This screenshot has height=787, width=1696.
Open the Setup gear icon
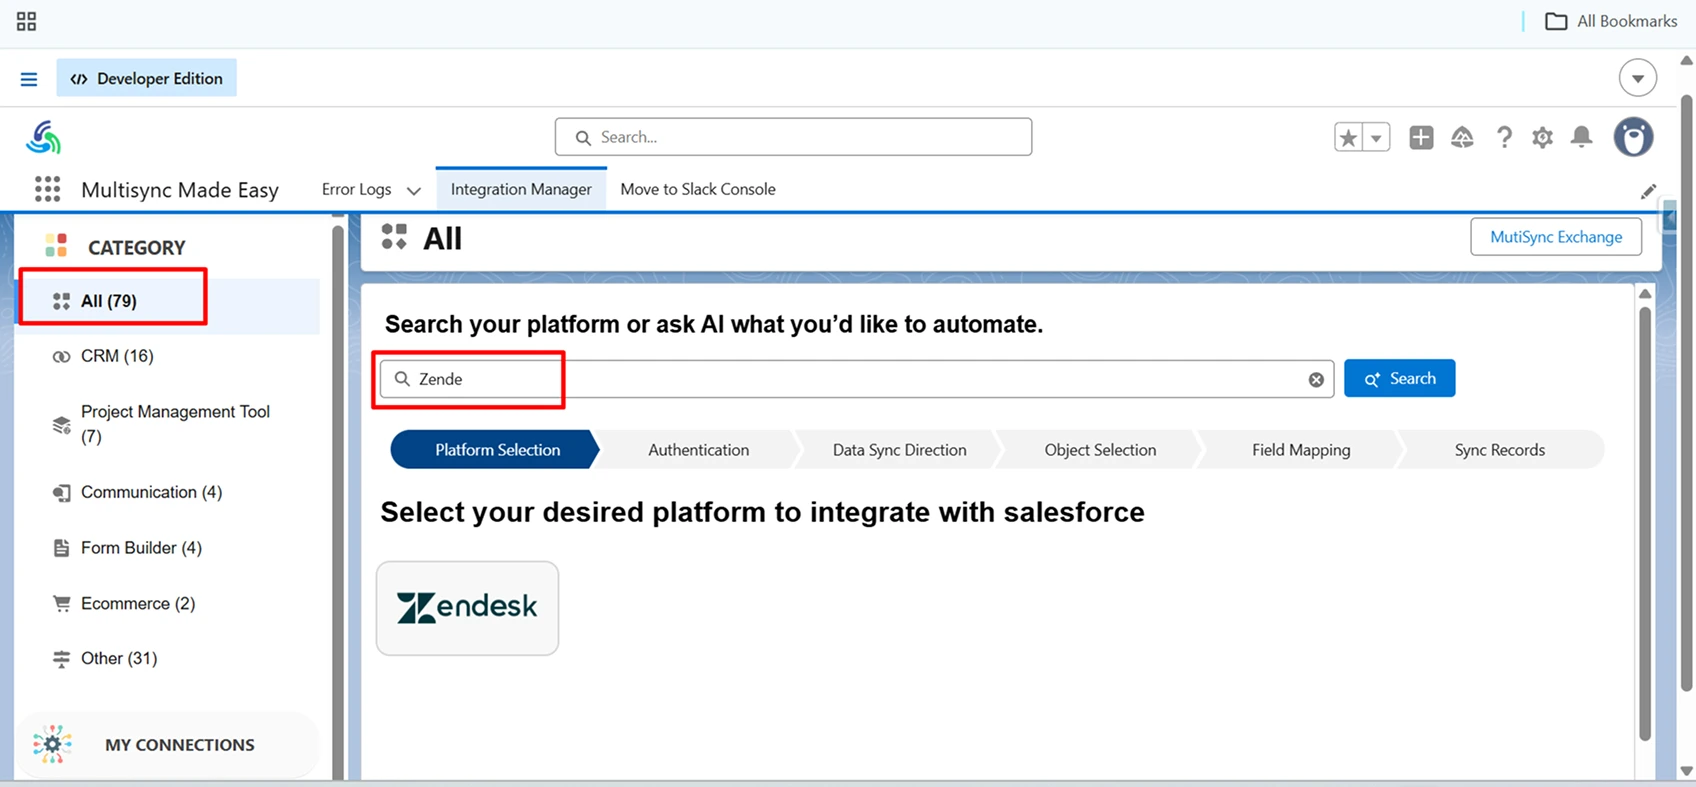1543,137
